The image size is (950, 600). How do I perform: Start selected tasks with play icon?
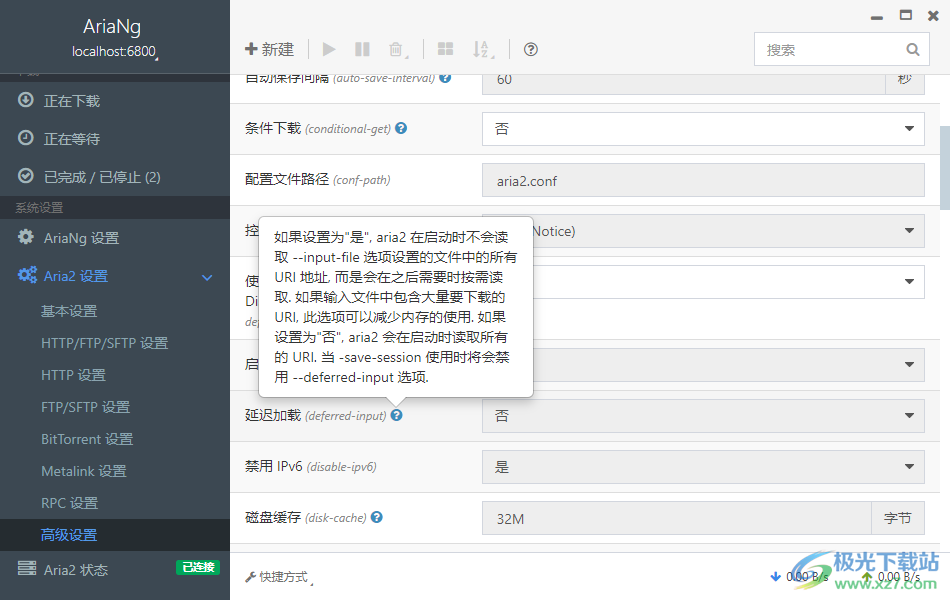(x=329, y=49)
